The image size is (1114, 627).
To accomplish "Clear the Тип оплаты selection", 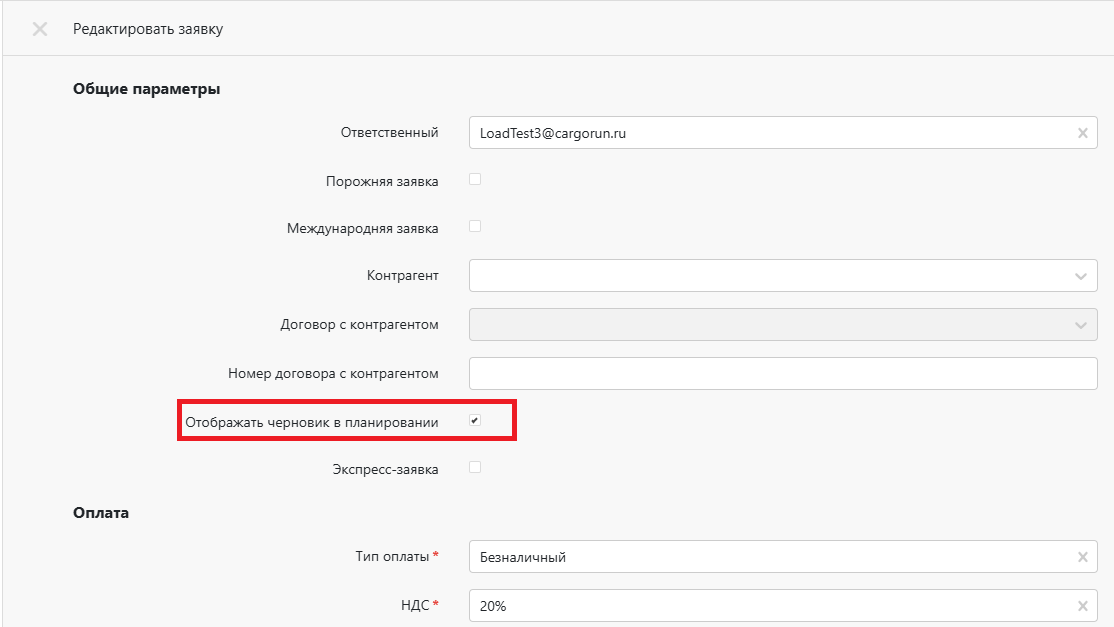I will [1082, 557].
